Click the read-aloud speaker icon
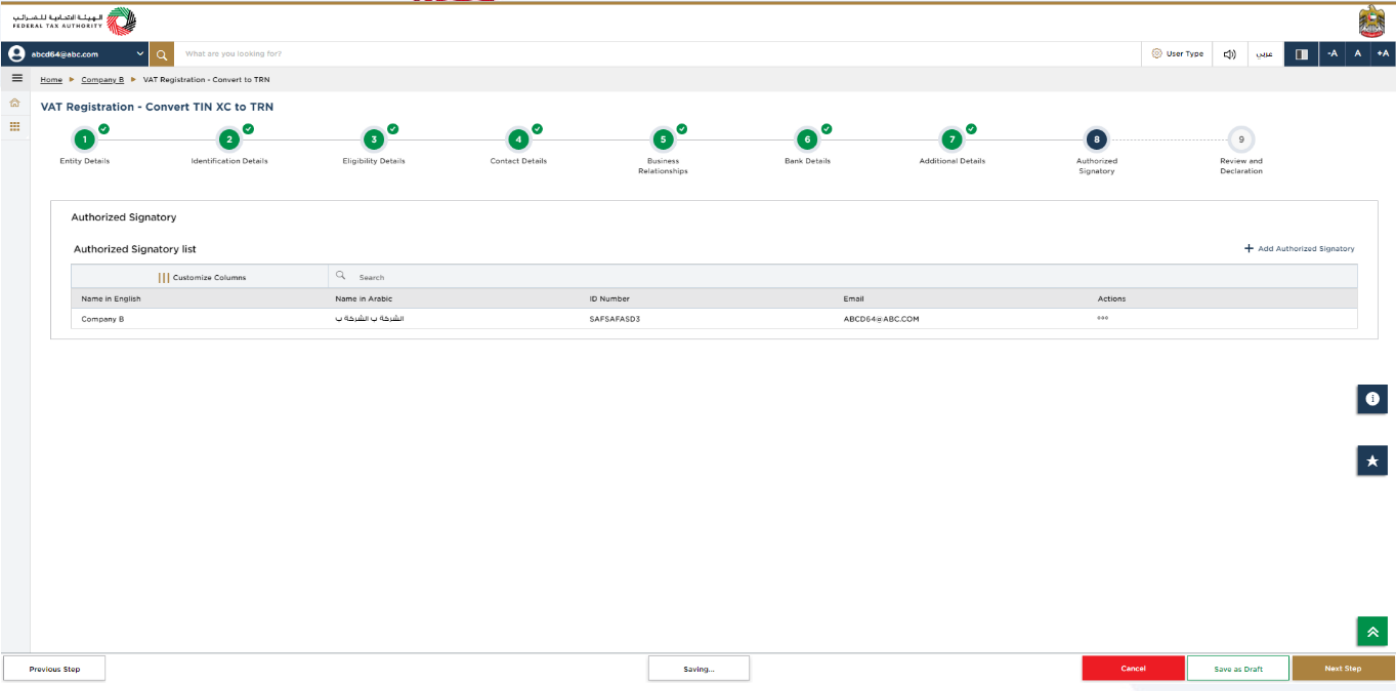The height and width of the screenshot is (691, 1396). click(x=1229, y=54)
